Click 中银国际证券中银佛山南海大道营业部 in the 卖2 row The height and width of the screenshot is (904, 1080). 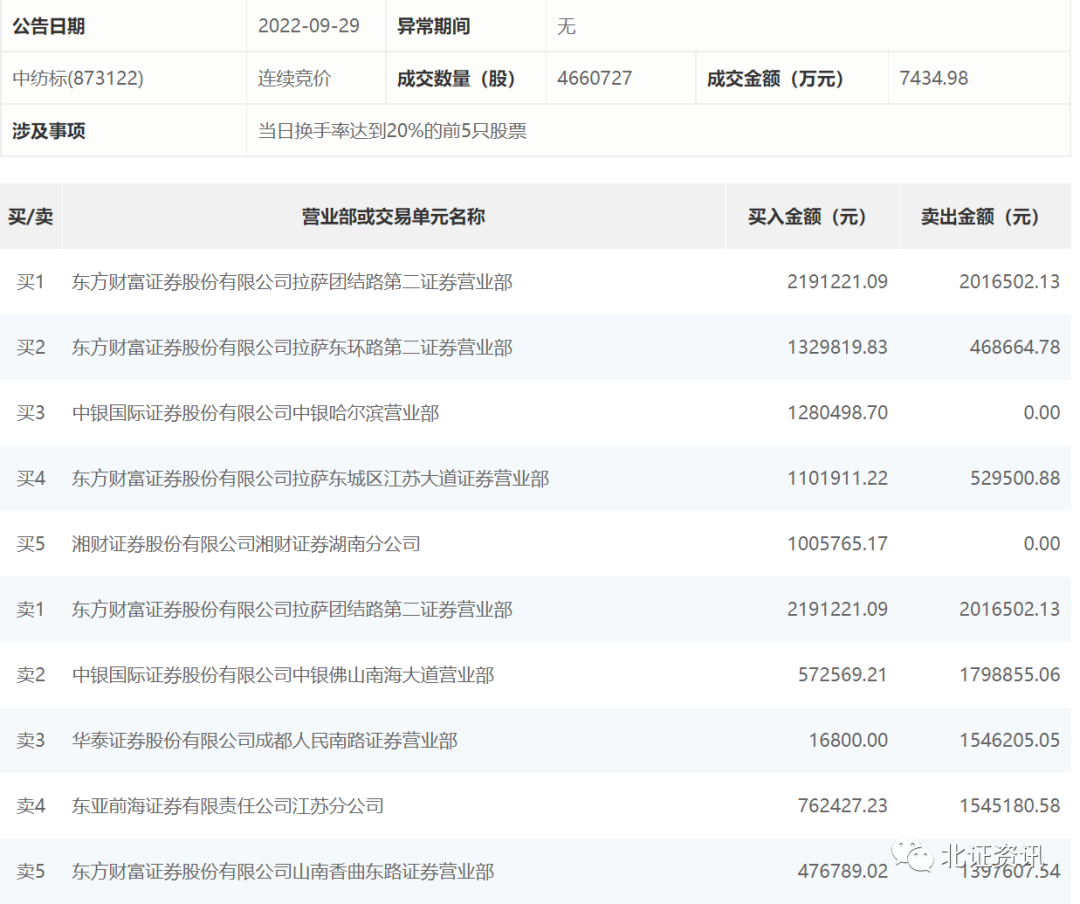(x=283, y=676)
